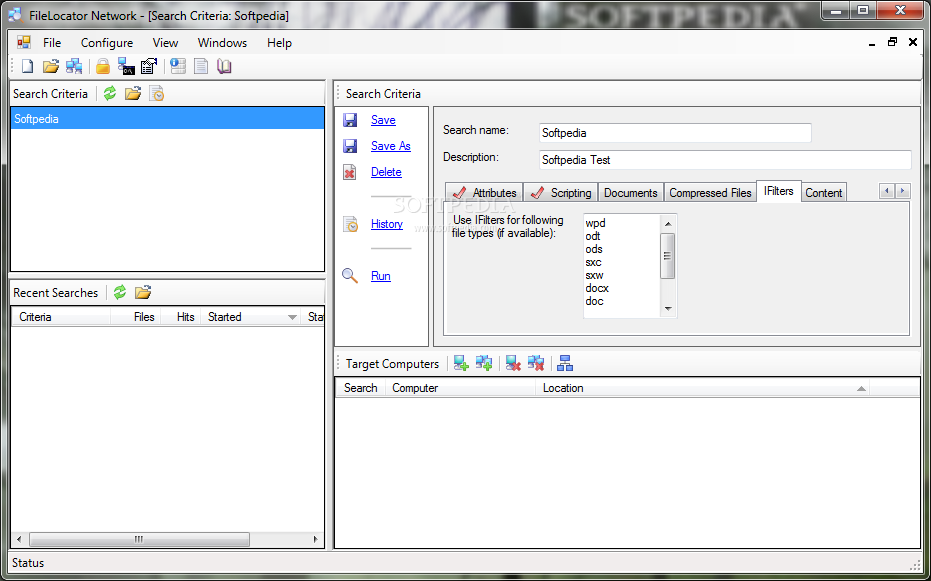
Task: Select Softpedia in Search Criteria list
Action: pos(167,119)
